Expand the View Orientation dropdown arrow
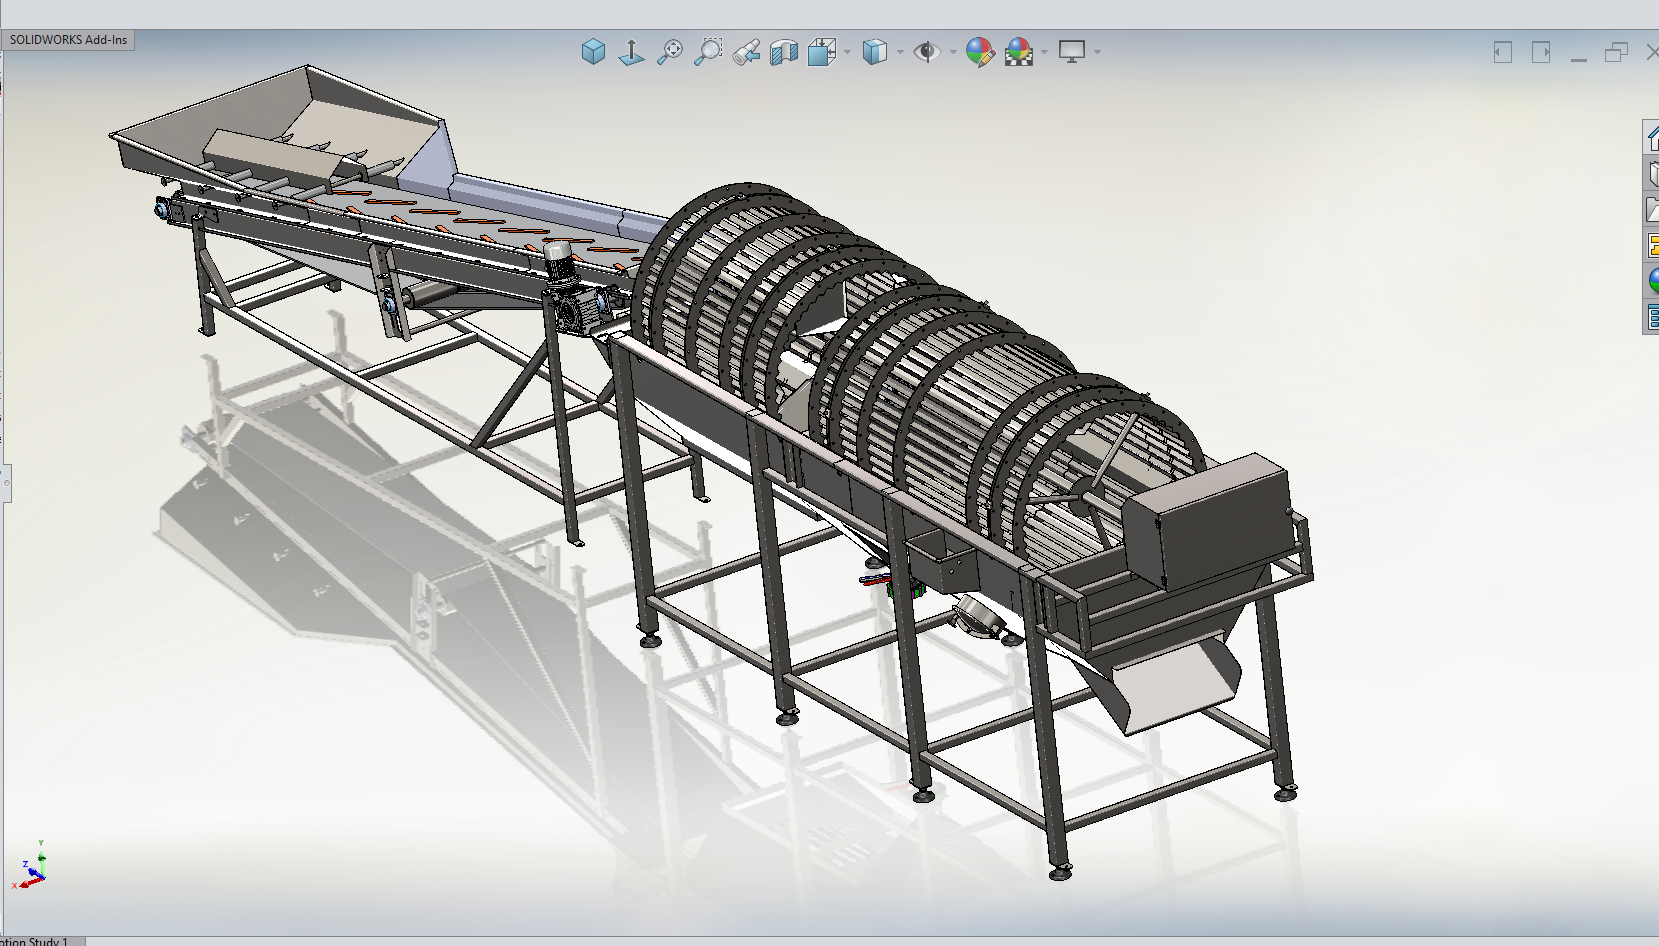Screen dimensions: 1659x946 click(x=848, y=52)
